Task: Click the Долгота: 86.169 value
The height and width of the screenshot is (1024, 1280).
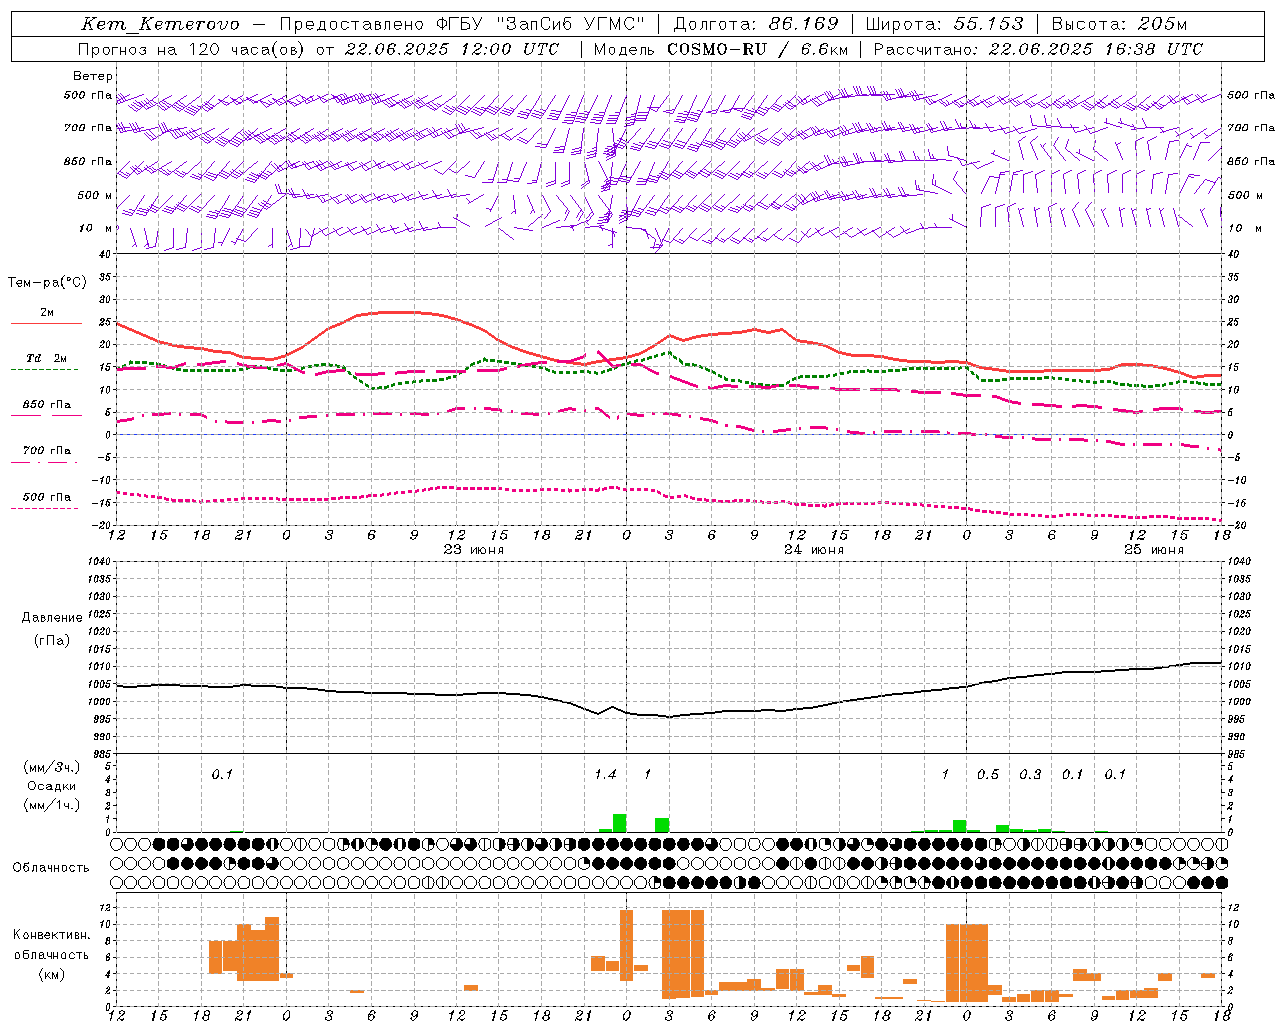Action: (x=756, y=24)
